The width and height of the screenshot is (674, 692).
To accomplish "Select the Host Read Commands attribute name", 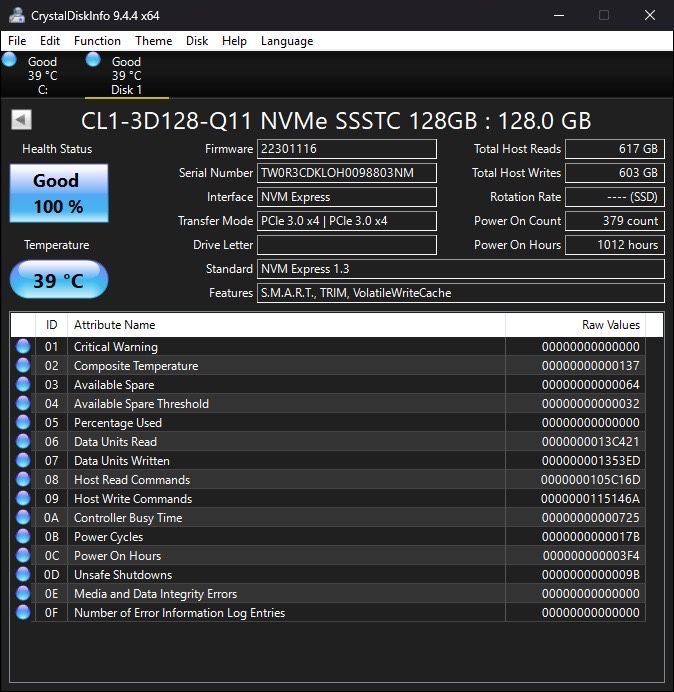I will pyautogui.click(x=132, y=480).
